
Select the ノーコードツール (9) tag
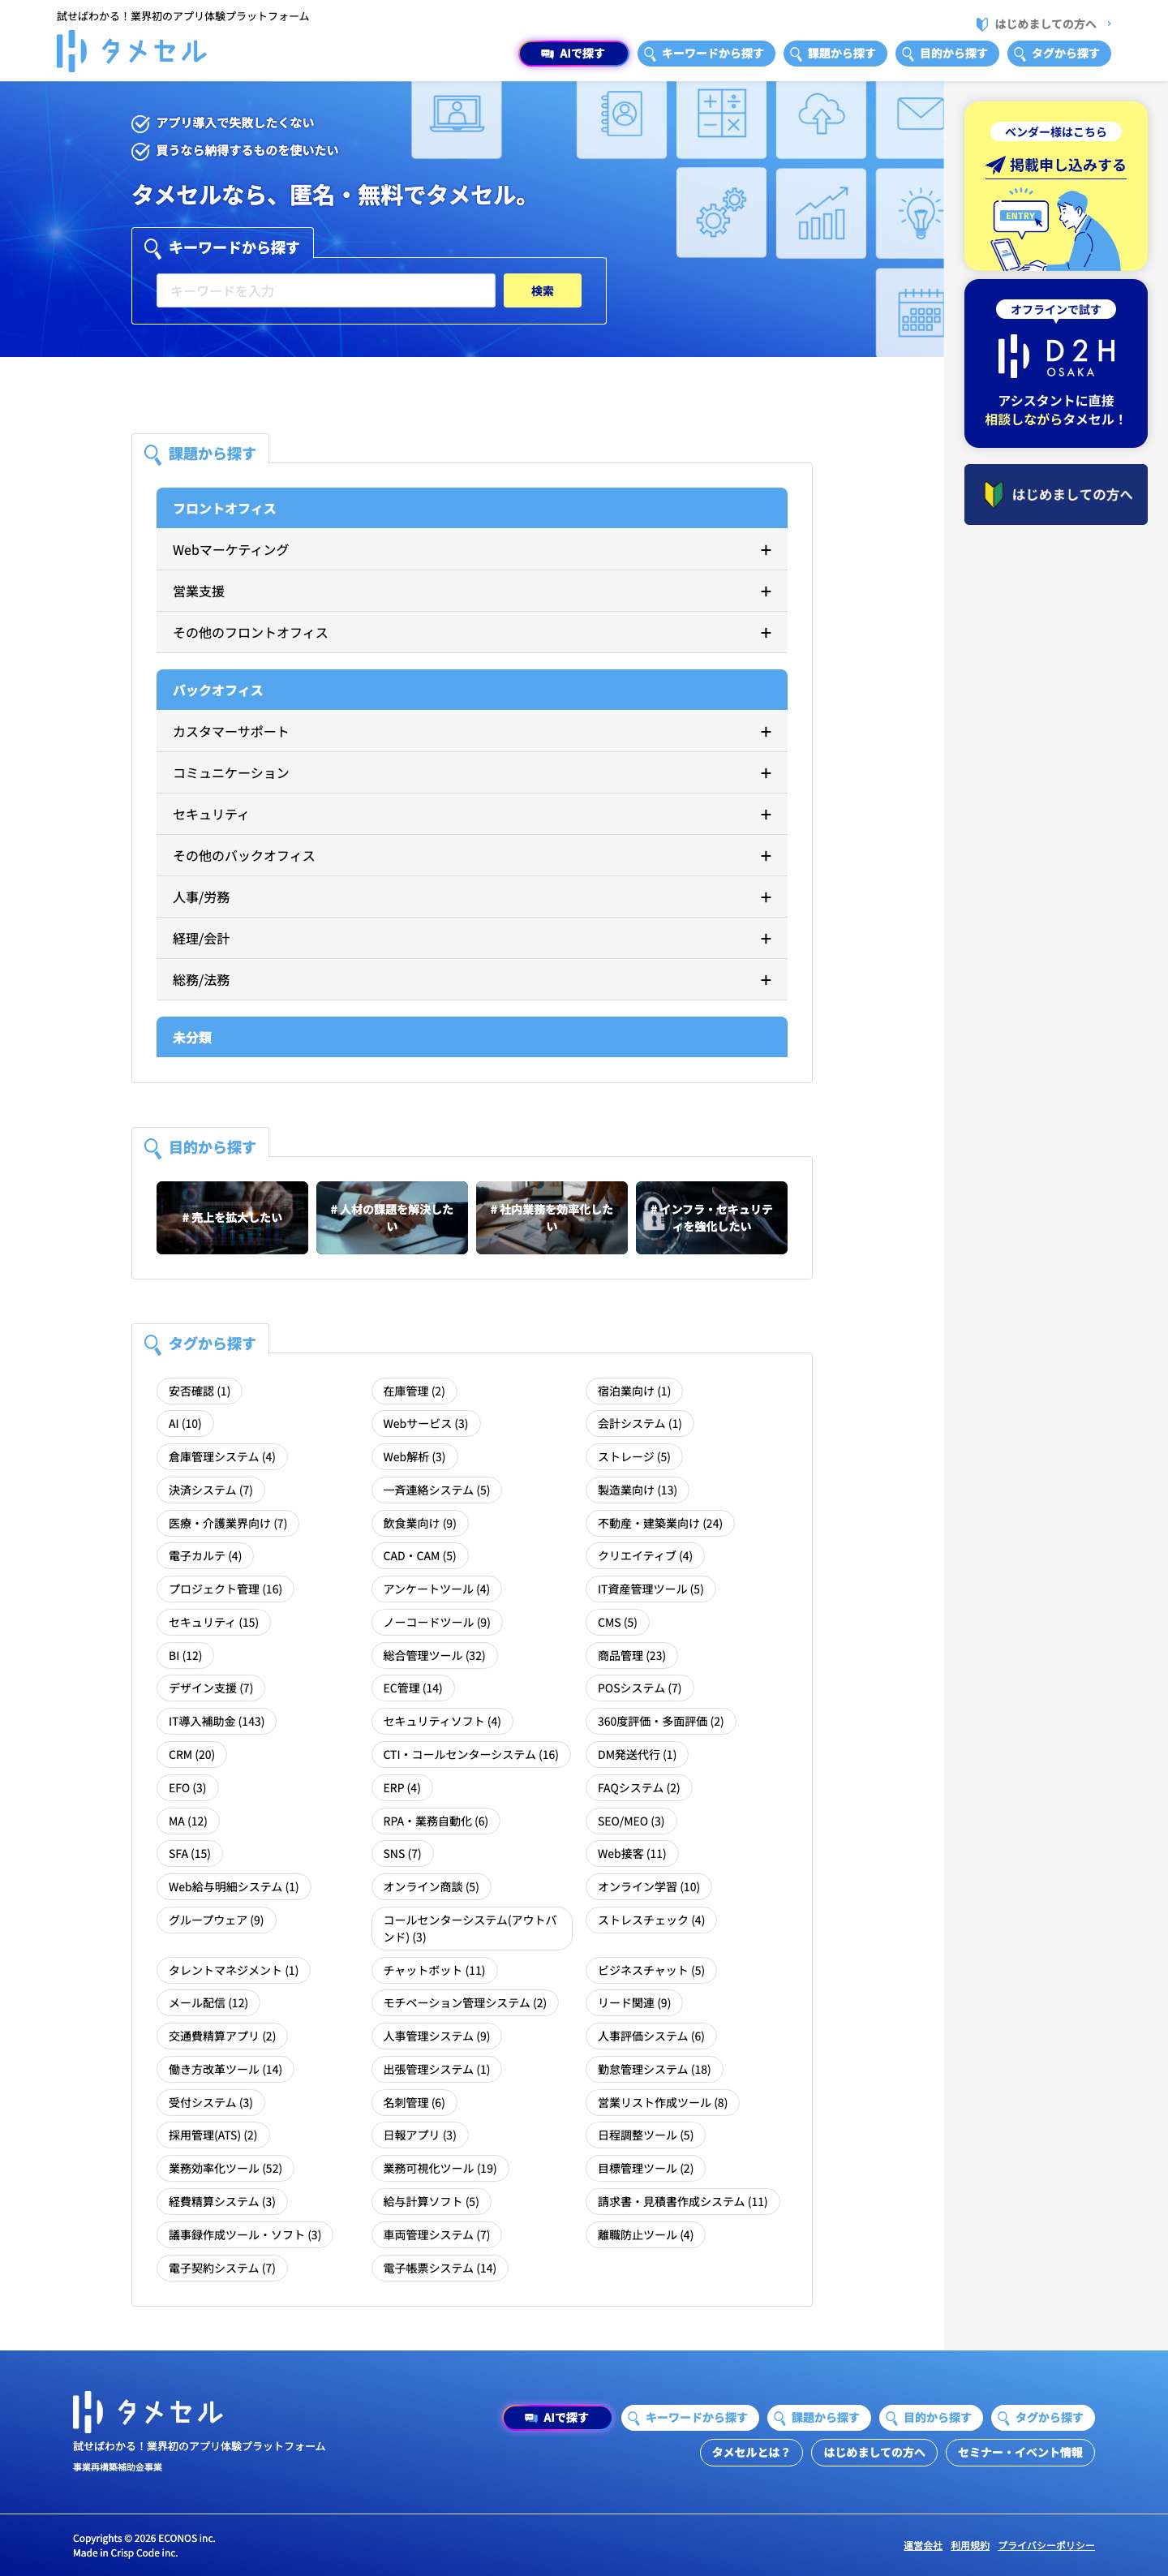437,1623
